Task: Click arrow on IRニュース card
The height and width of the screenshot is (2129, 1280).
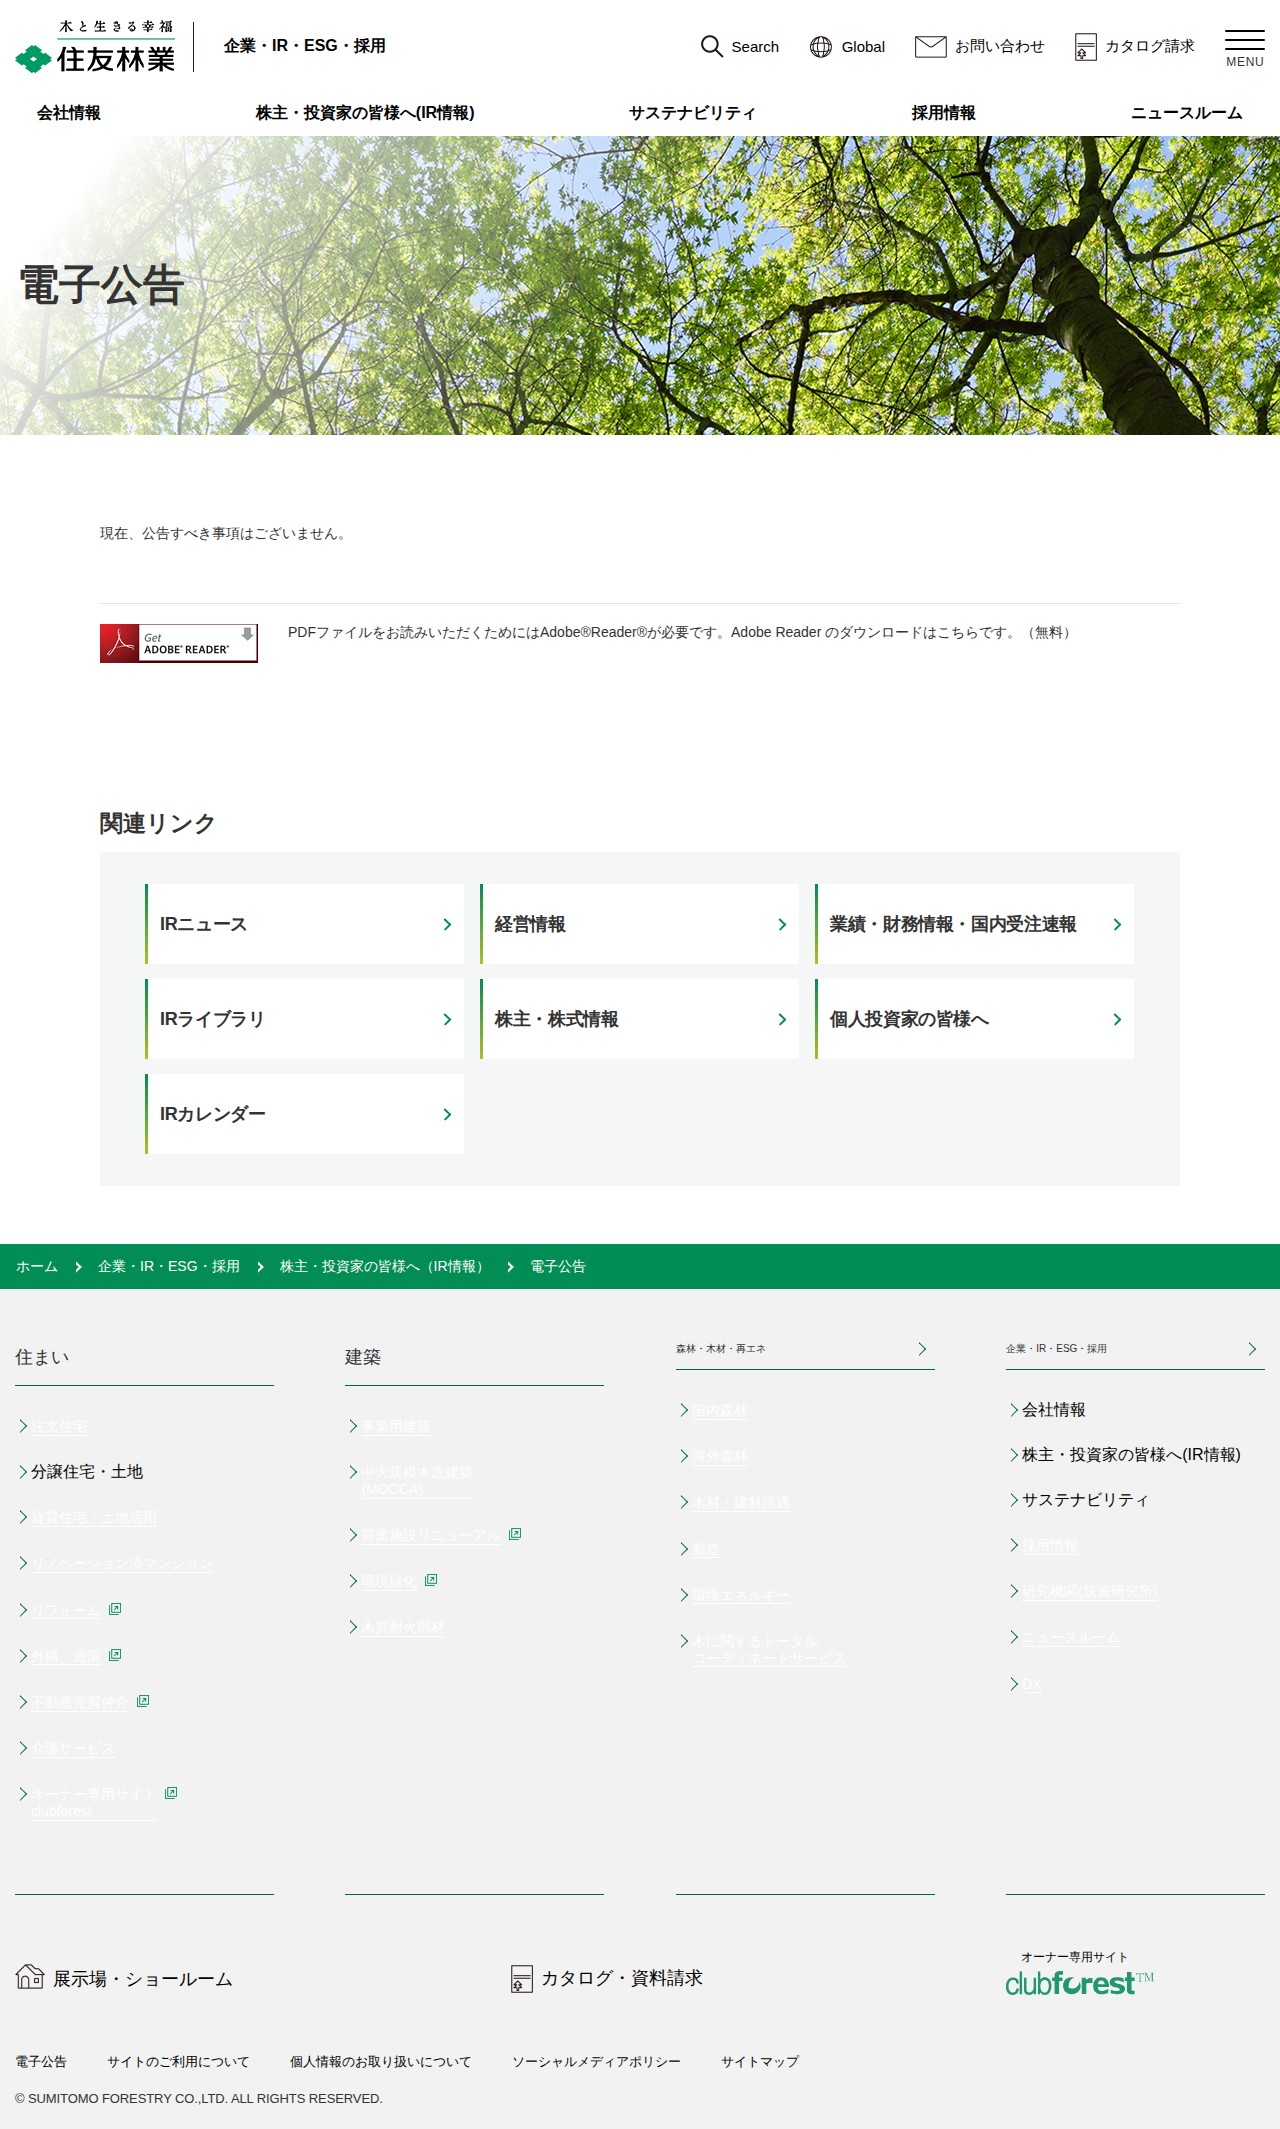Action: click(x=447, y=924)
